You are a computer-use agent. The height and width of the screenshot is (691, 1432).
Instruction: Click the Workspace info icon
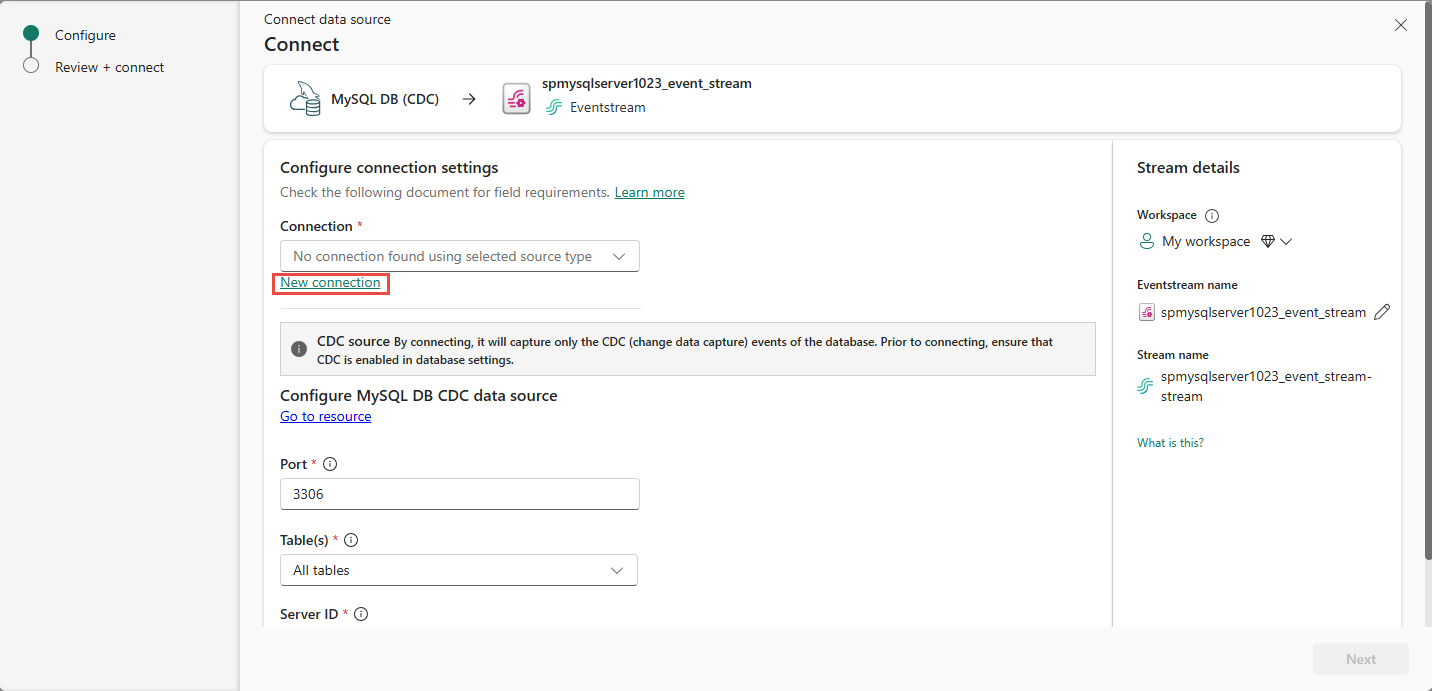pyautogui.click(x=1212, y=215)
